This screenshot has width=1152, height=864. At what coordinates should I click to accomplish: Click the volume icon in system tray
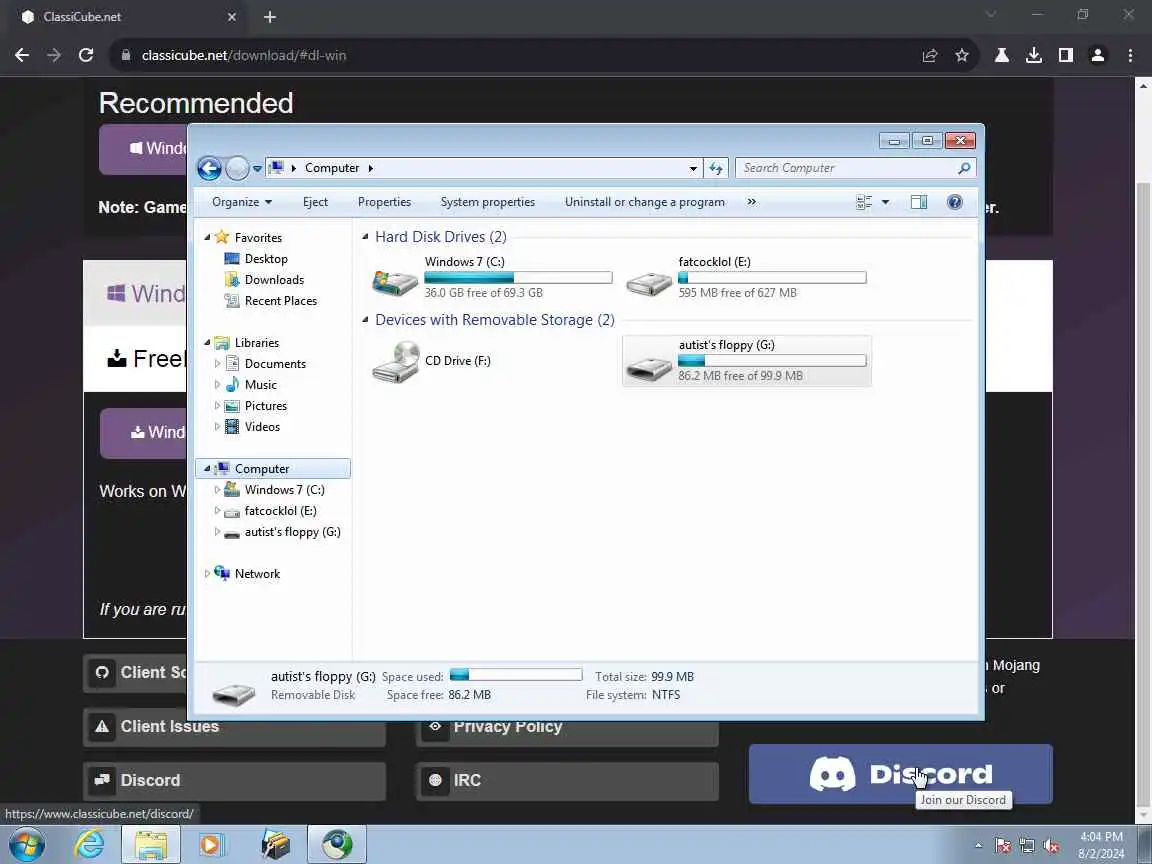(1051, 846)
